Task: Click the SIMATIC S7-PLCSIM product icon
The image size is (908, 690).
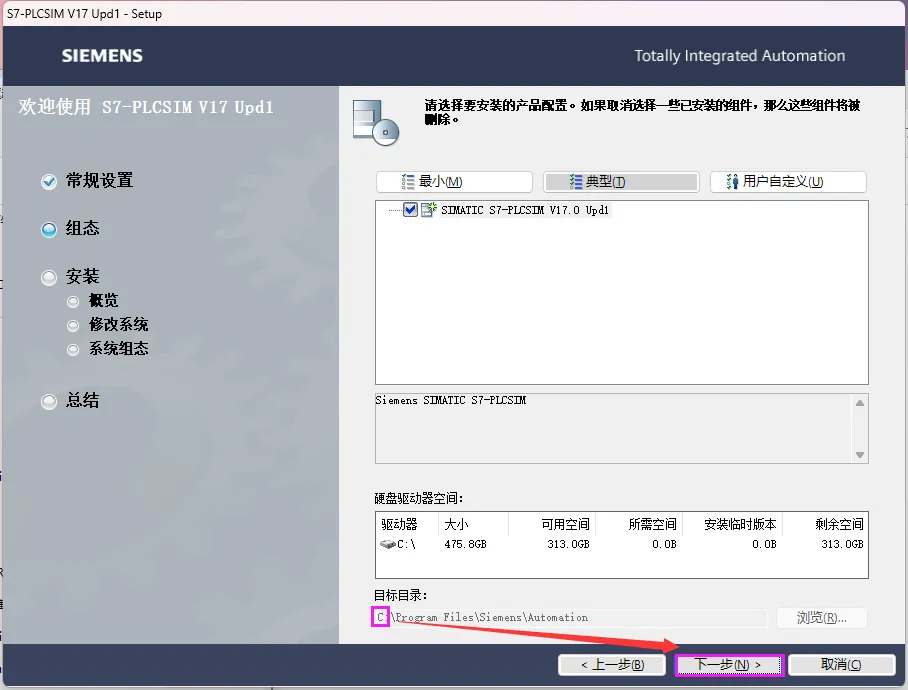Action: [429, 210]
